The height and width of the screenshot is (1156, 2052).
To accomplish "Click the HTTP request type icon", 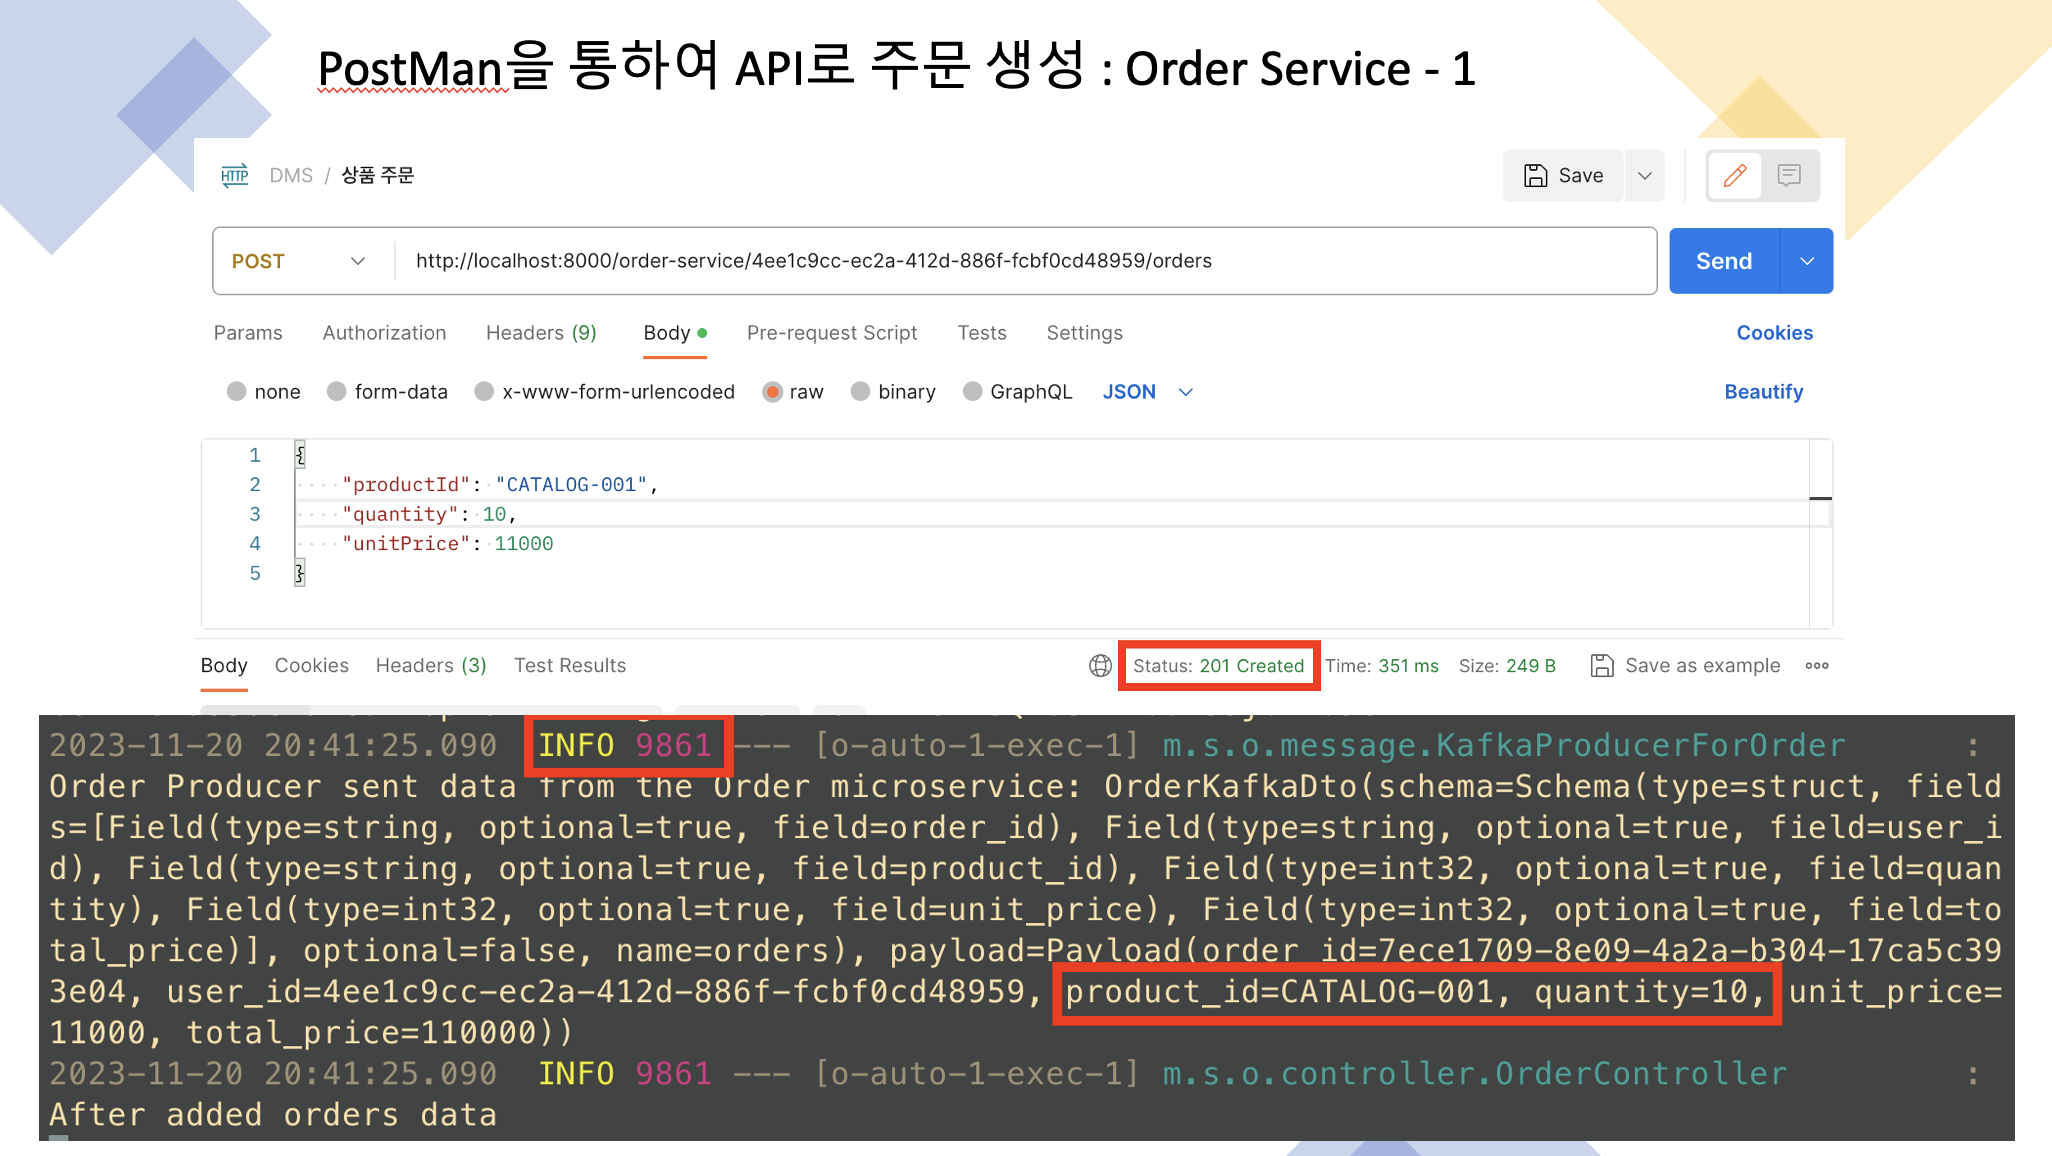I will click(234, 176).
